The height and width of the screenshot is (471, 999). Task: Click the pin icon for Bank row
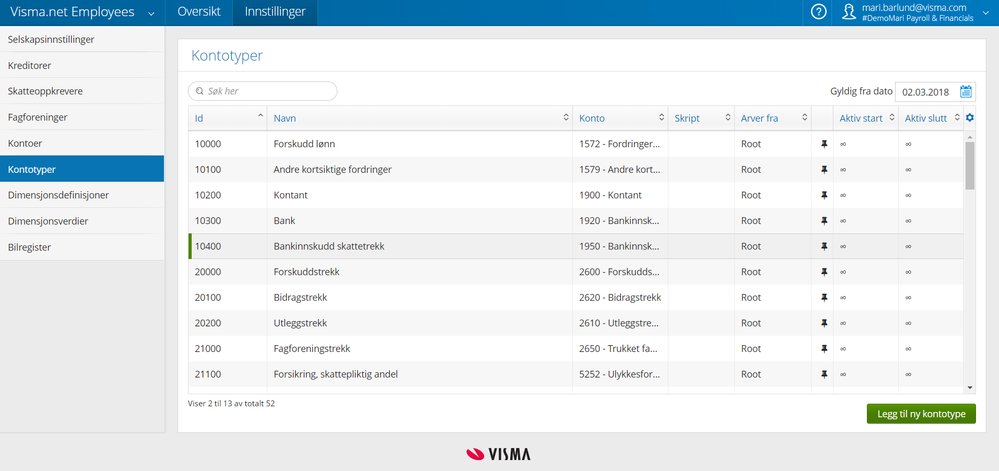[824, 221]
